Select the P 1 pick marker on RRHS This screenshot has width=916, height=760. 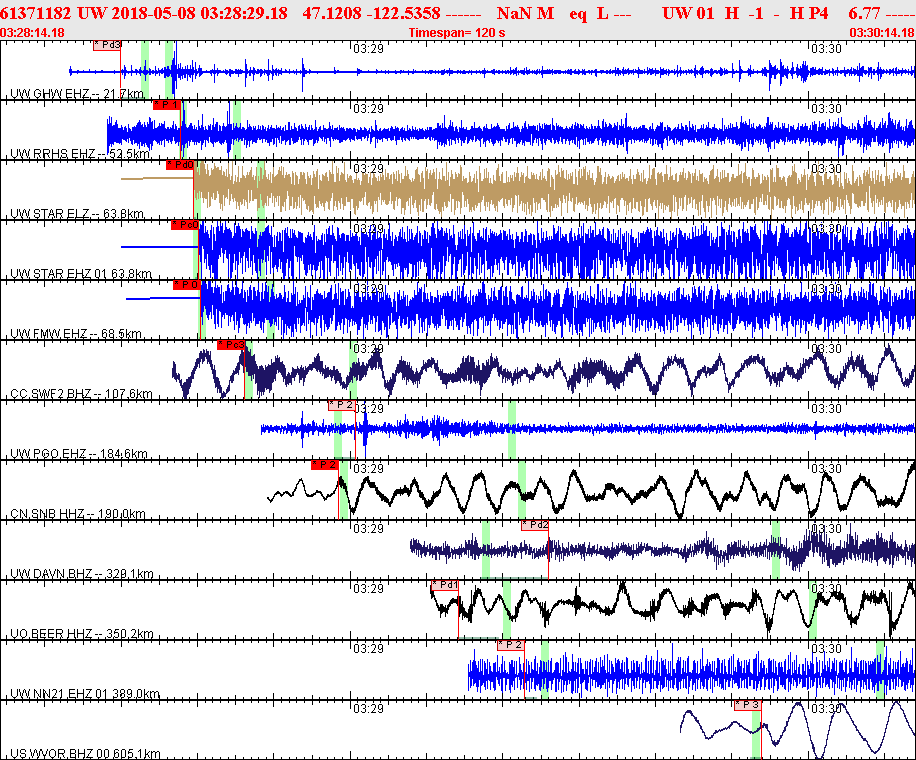click(x=166, y=105)
